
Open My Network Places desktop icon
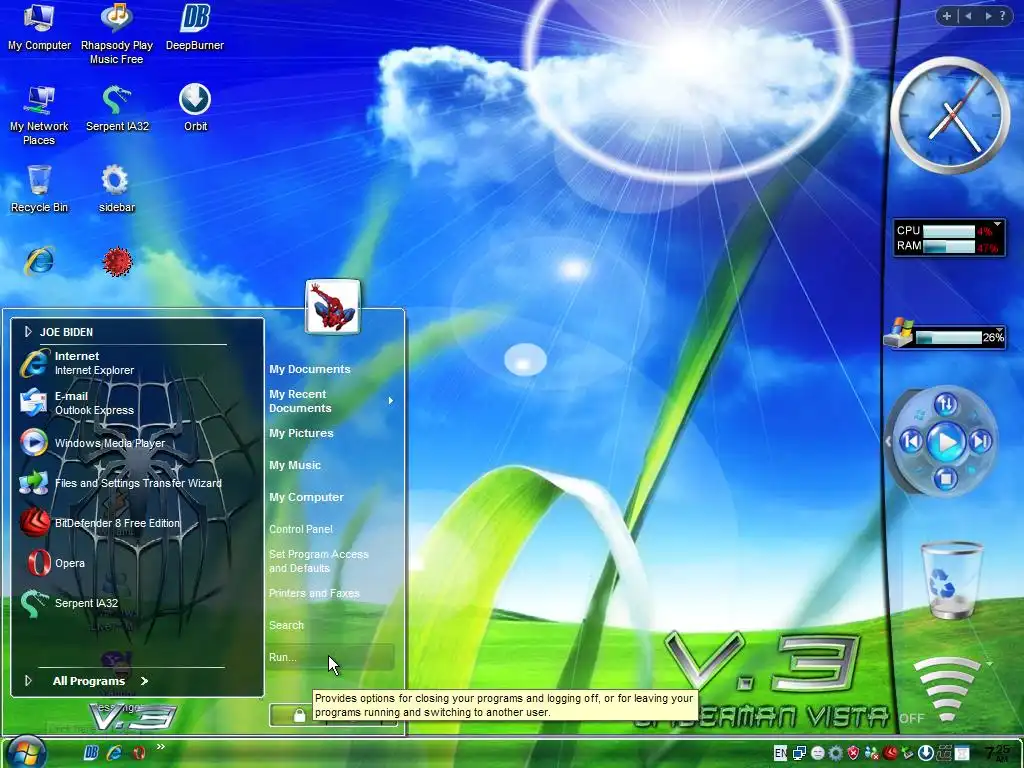[39, 116]
